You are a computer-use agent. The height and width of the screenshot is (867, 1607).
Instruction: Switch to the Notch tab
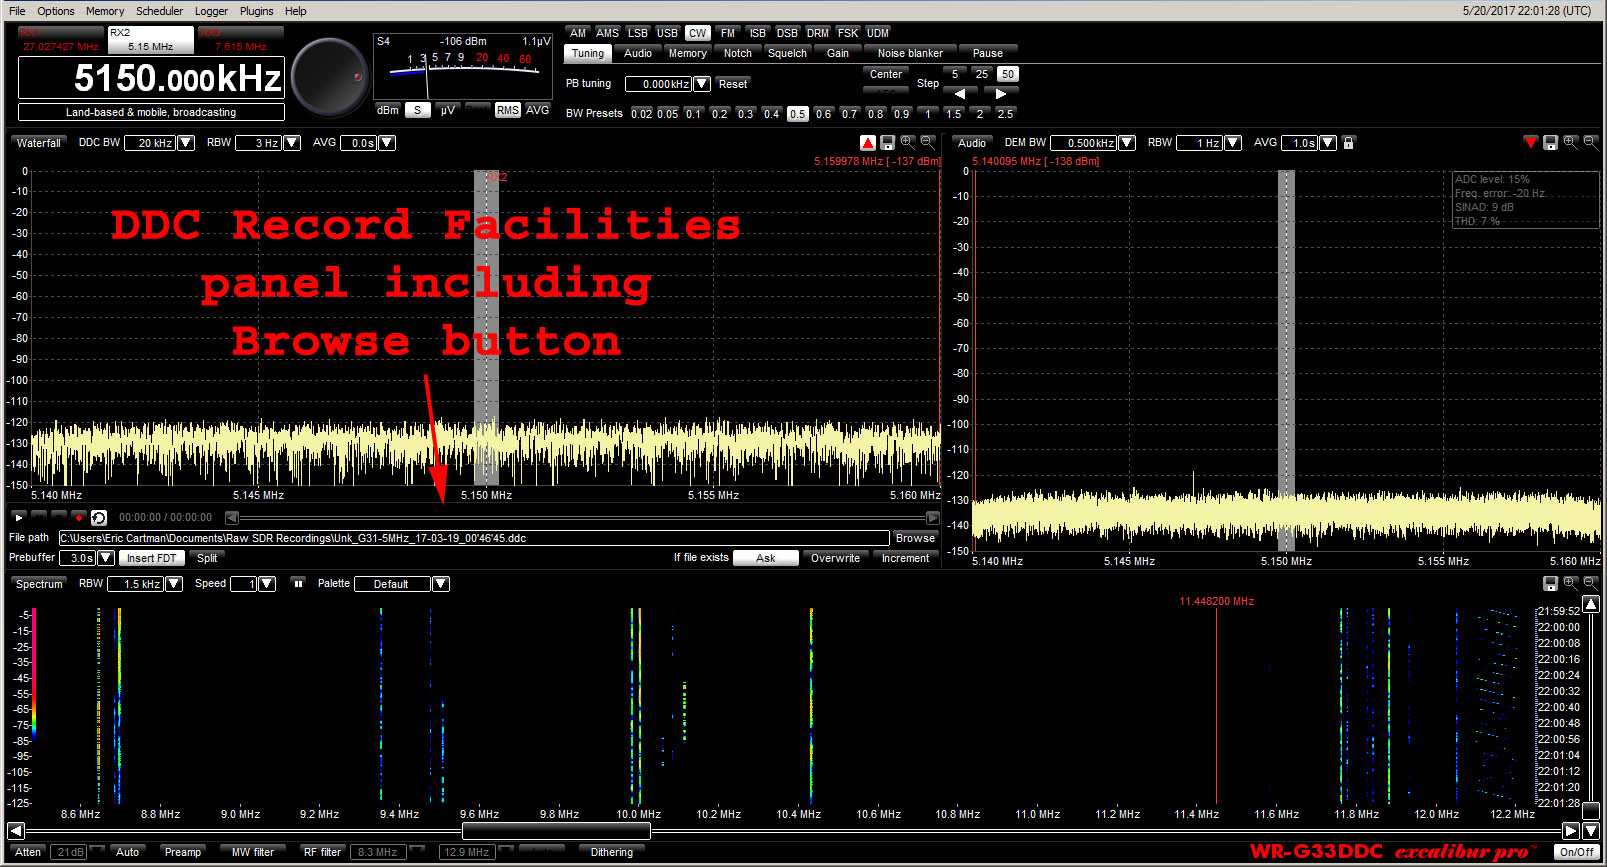[x=738, y=53]
